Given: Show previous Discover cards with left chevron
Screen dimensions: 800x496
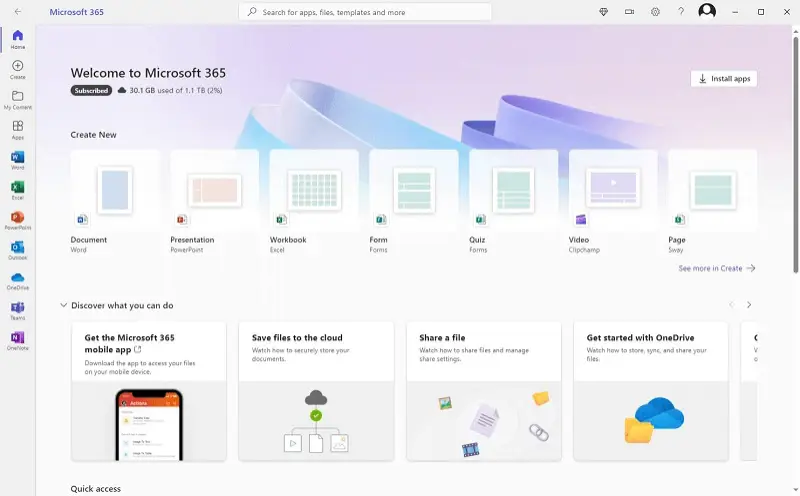Looking at the screenshot, I should (732, 305).
